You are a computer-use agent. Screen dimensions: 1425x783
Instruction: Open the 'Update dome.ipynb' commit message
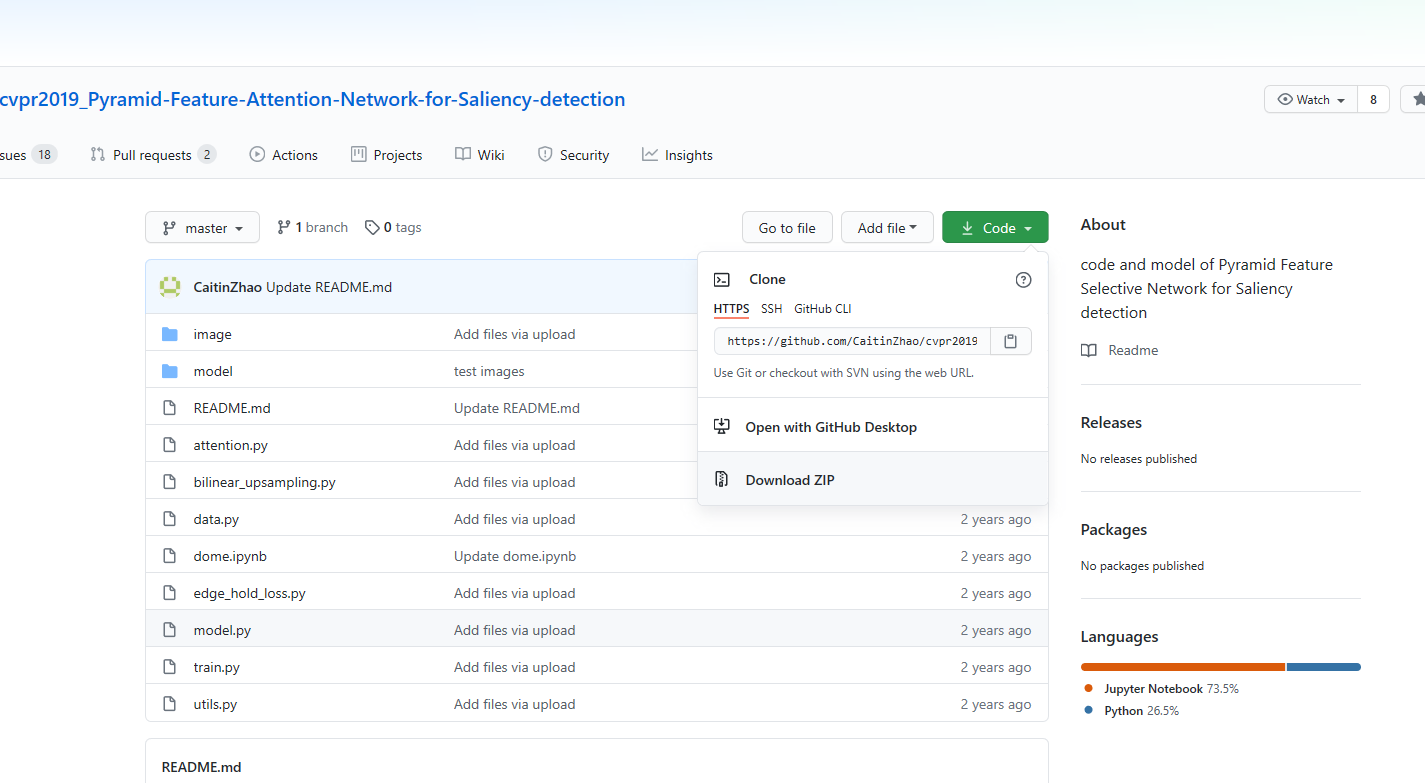click(x=515, y=556)
